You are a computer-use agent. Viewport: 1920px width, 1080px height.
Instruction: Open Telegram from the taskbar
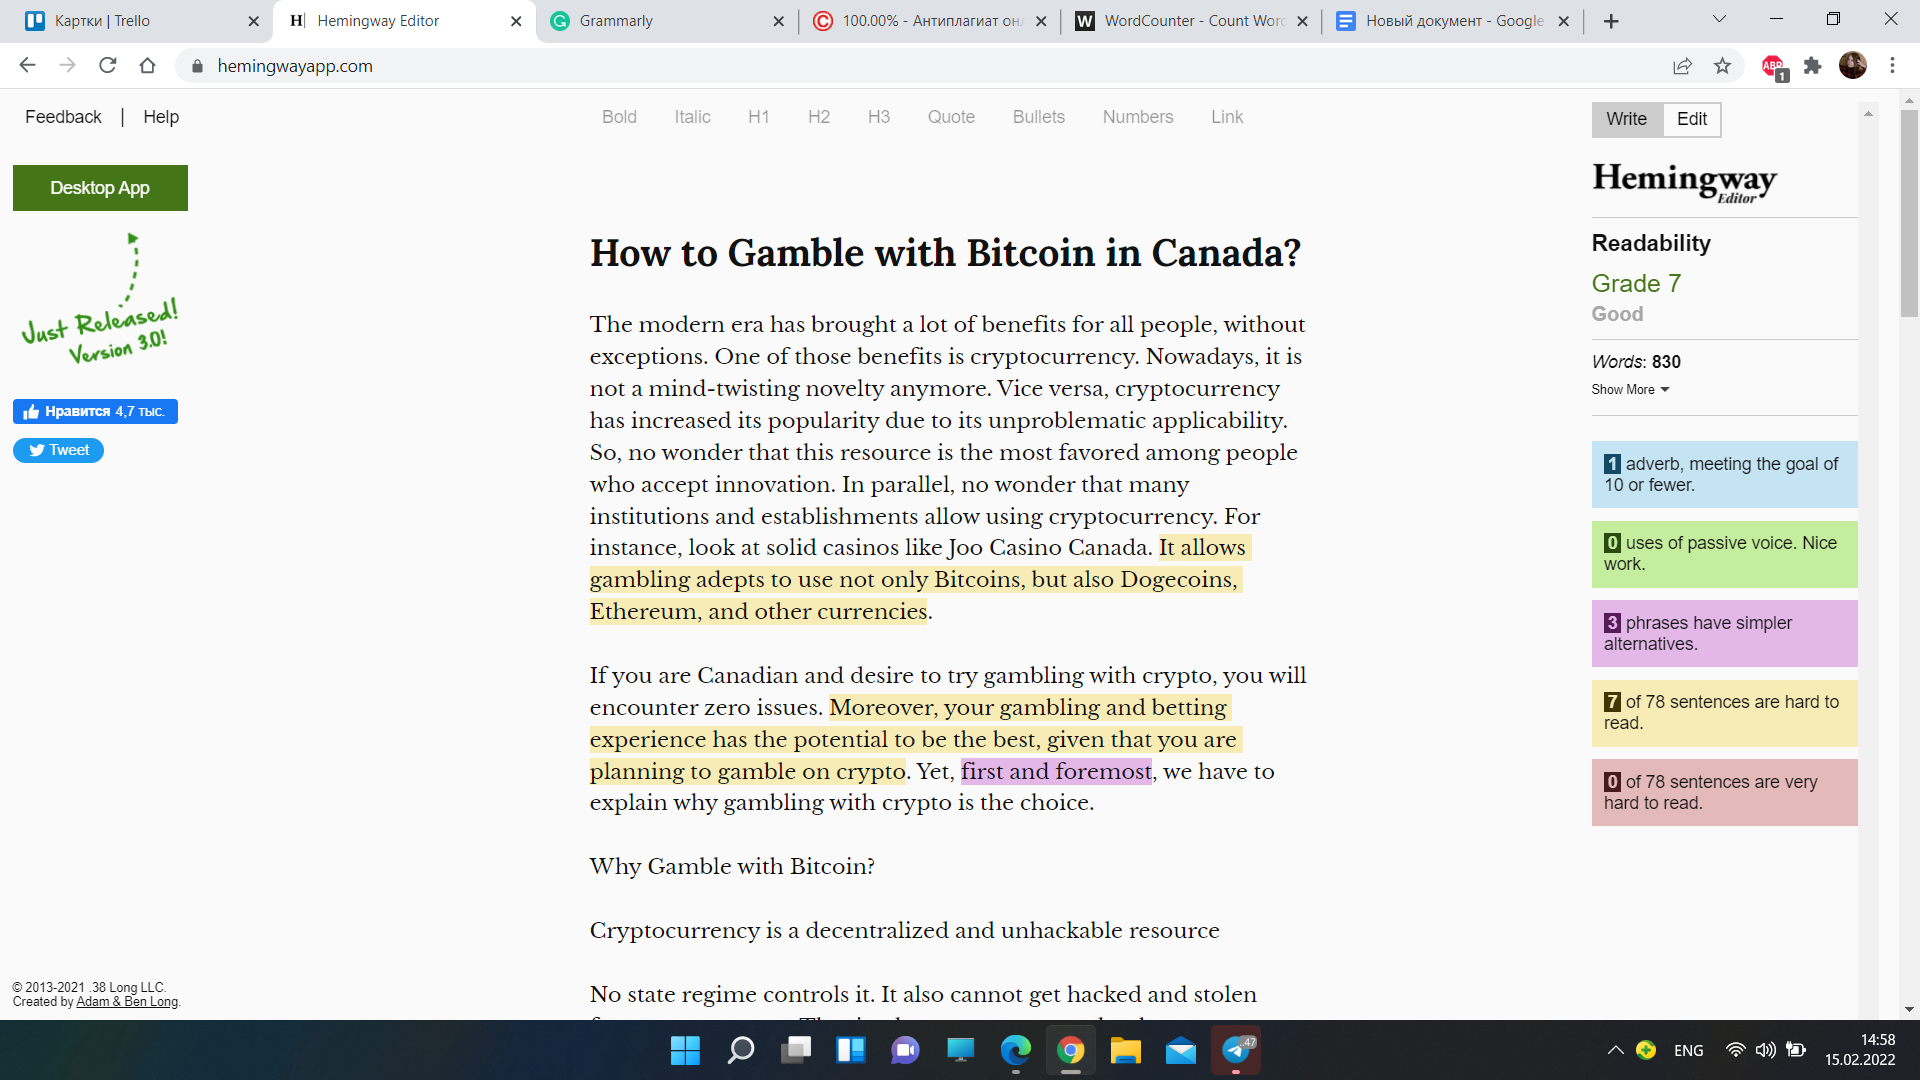pos(1236,1050)
